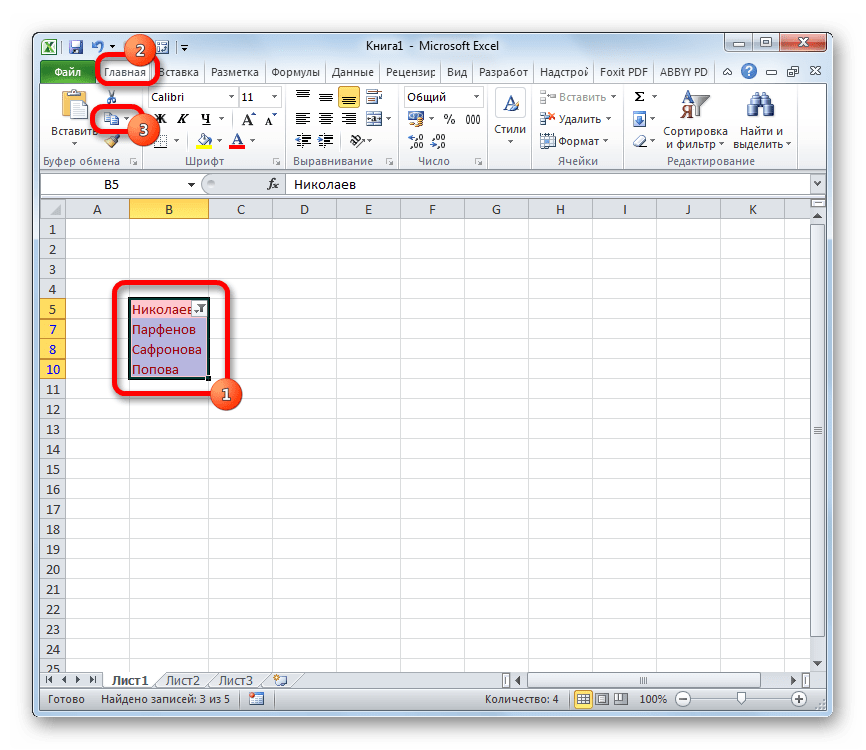Click the fill color paint bucket icon

click(x=204, y=141)
